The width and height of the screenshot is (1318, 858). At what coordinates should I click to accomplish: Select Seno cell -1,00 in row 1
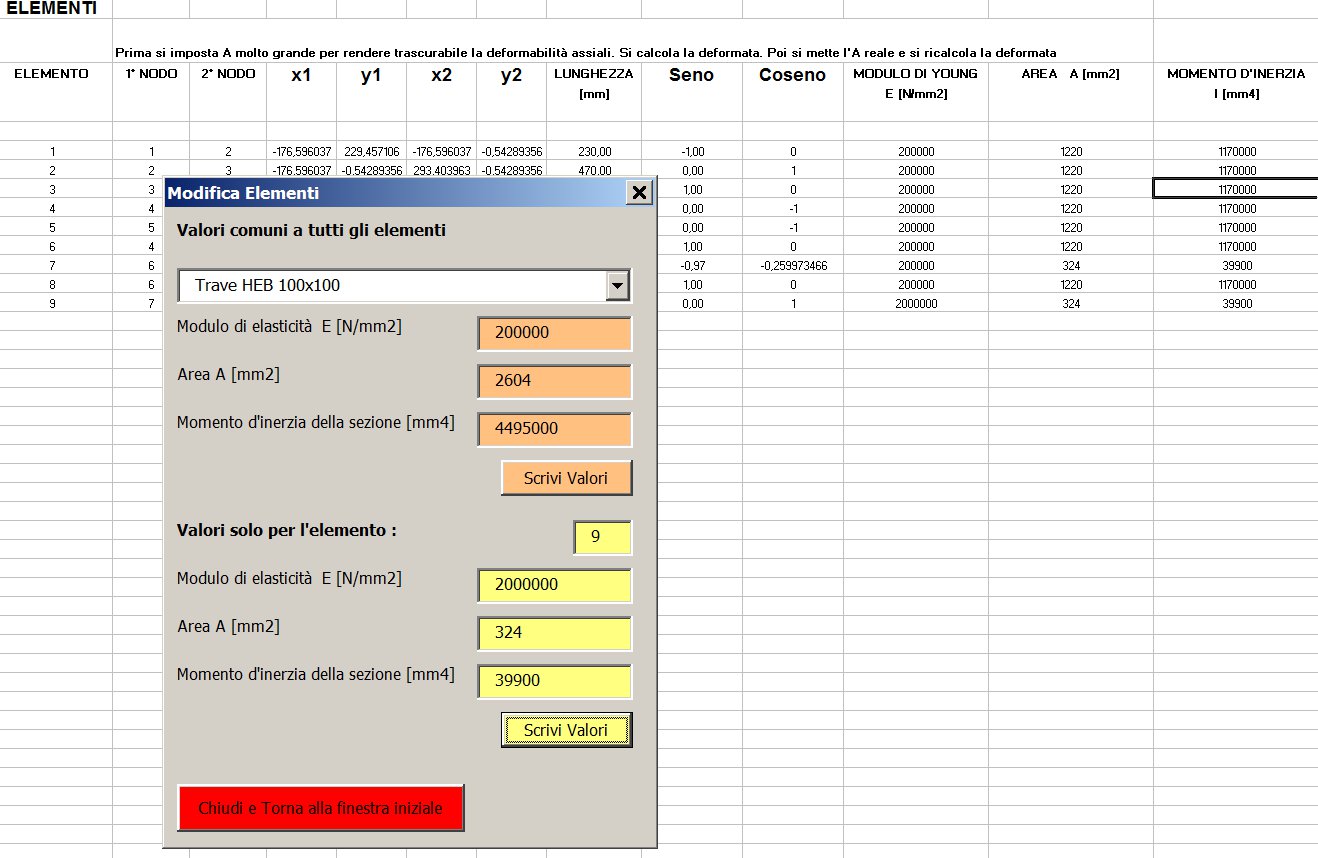pyautogui.click(x=692, y=152)
